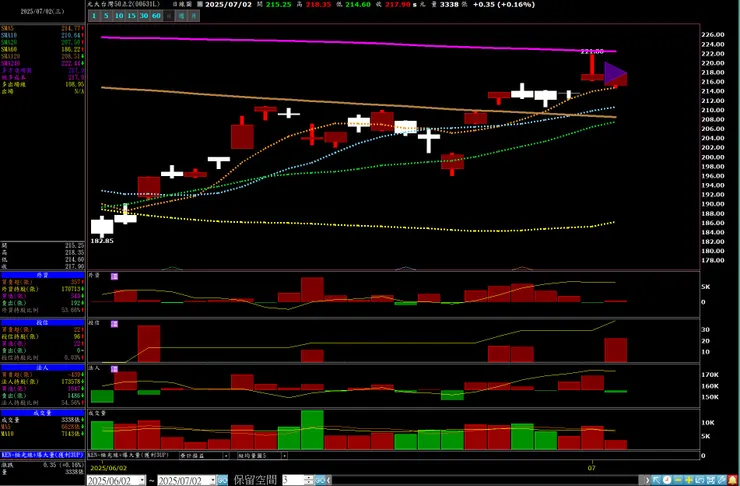Click the cursor arrow tool icon

point(656,480)
